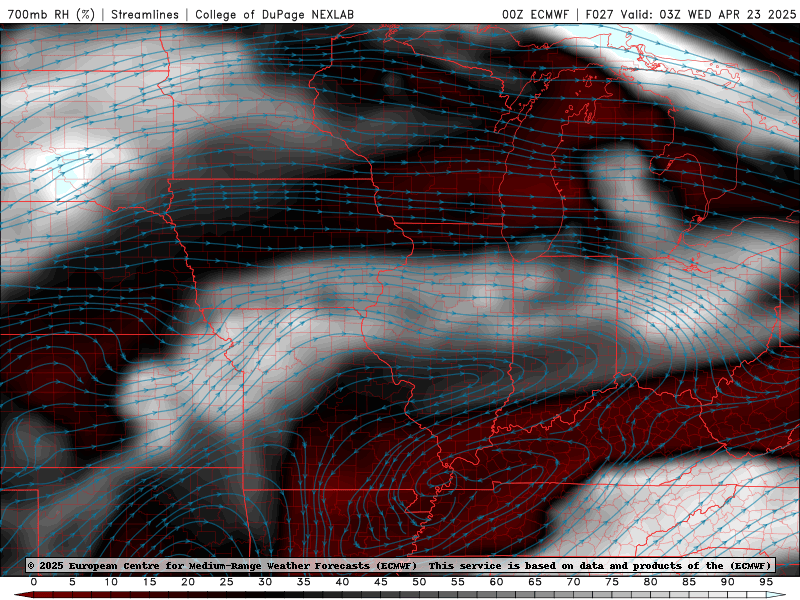Select the "10" value on the color scale
This screenshot has width=800, height=600.
[x=111, y=582]
